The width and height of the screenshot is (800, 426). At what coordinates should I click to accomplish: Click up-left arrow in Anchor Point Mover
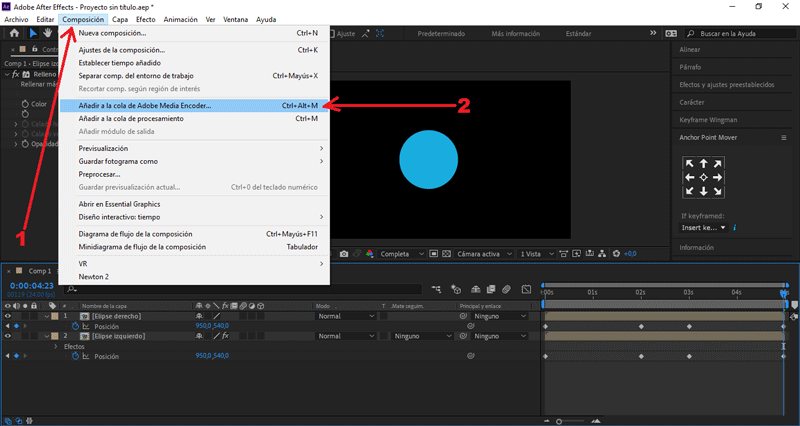tap(690, 164)
